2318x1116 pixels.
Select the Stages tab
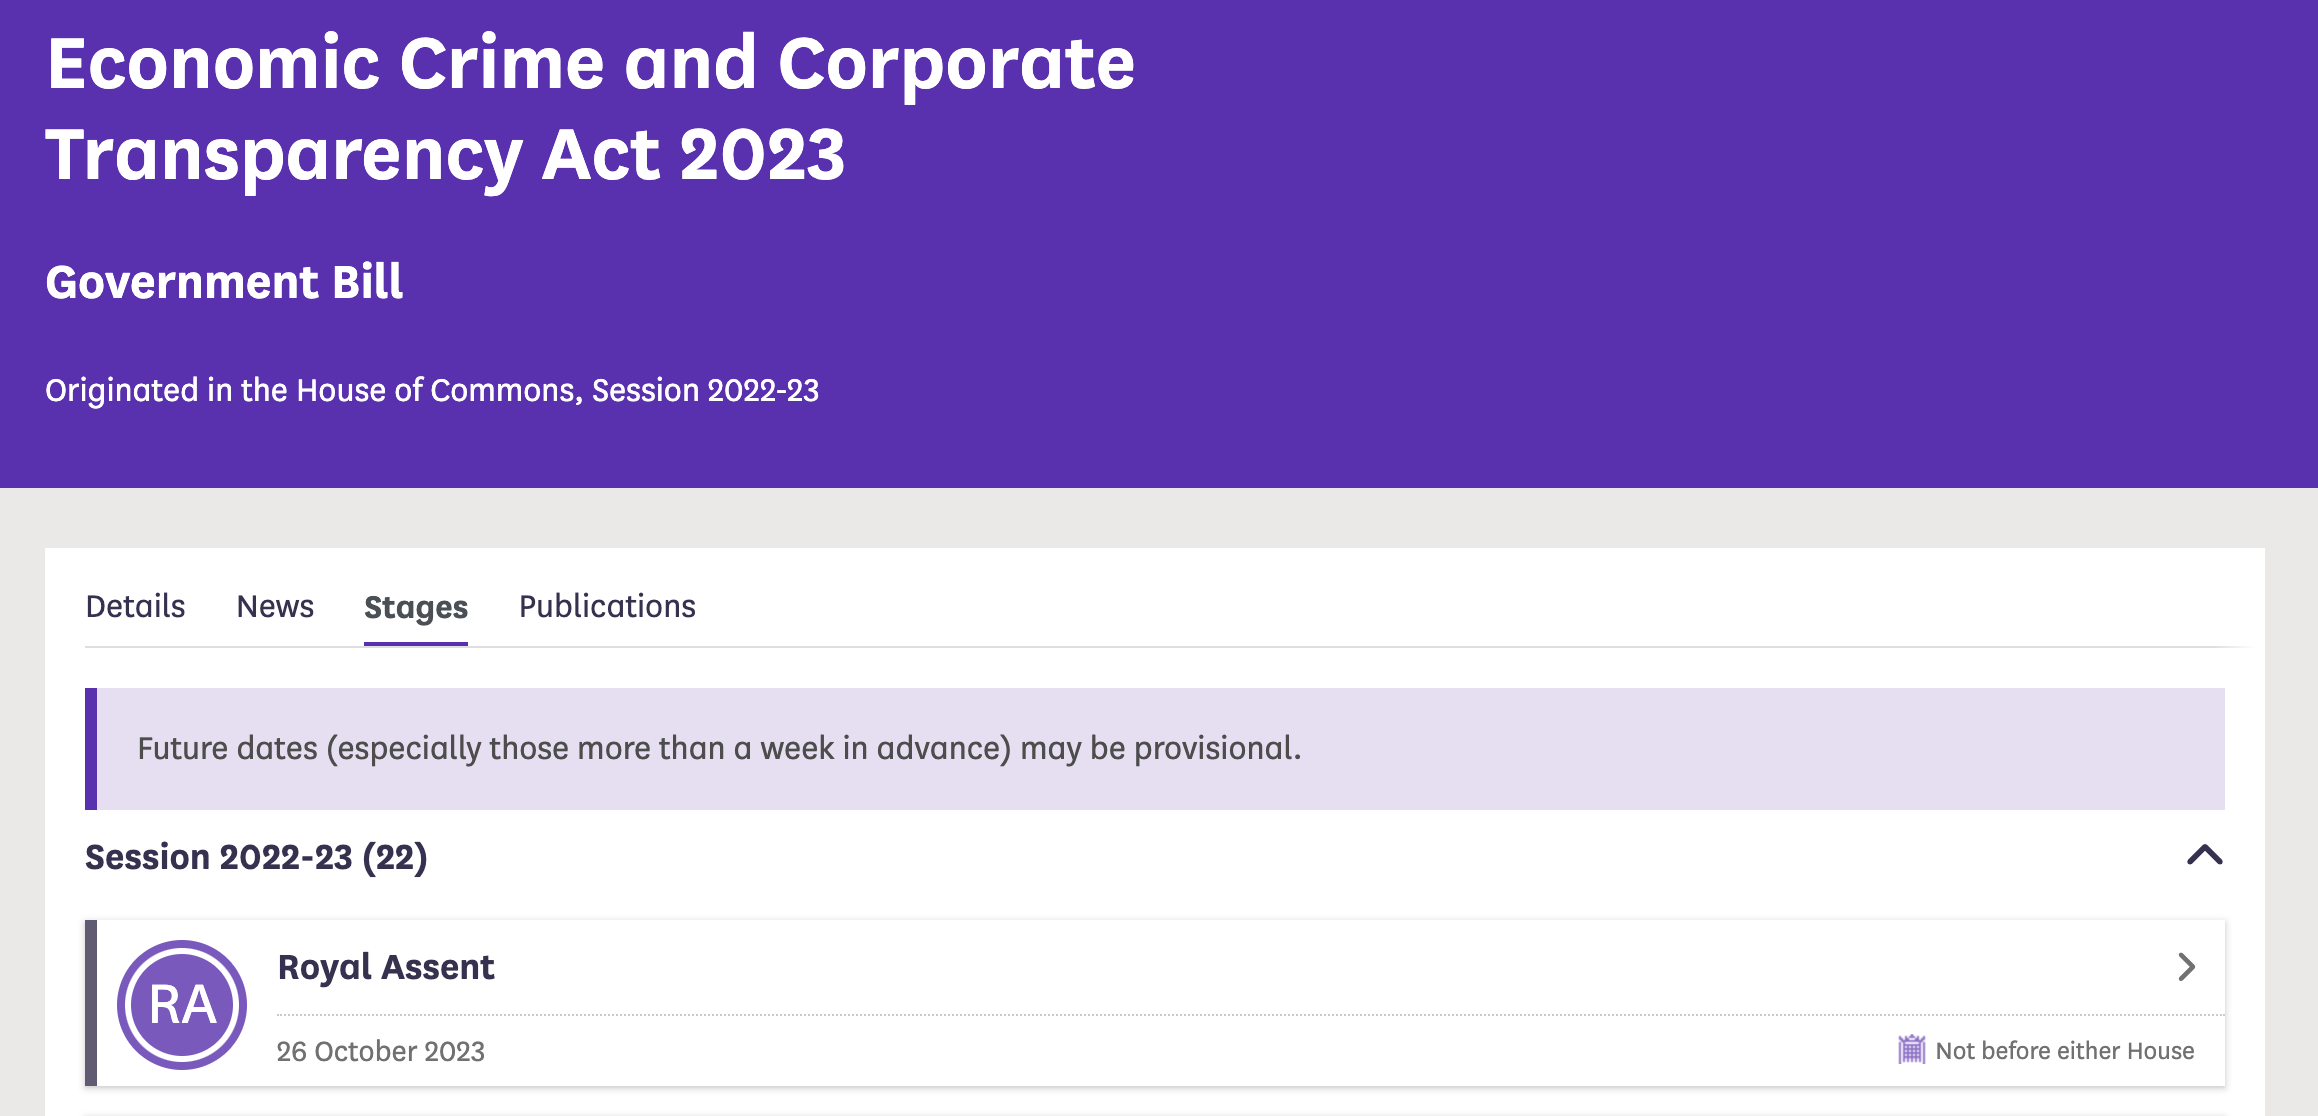tap(416, 607)
